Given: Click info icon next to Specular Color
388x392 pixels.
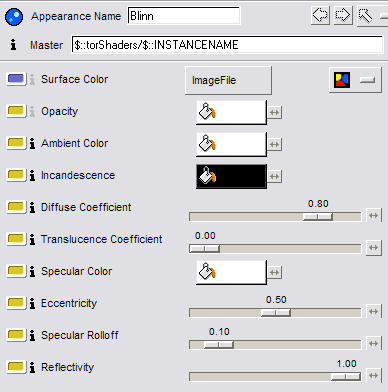Looking at the screenshot, I should pyautogui.click(x=32, y=271).
